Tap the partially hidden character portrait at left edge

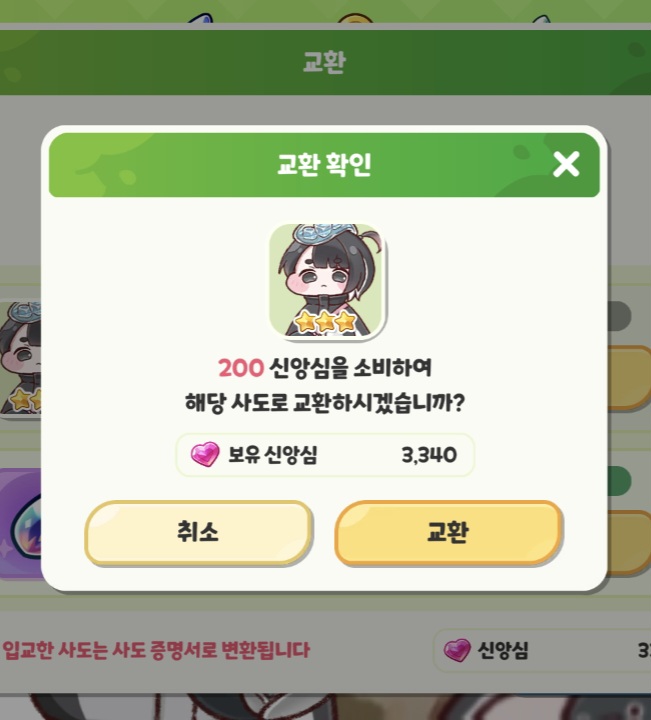pos(21,358)
